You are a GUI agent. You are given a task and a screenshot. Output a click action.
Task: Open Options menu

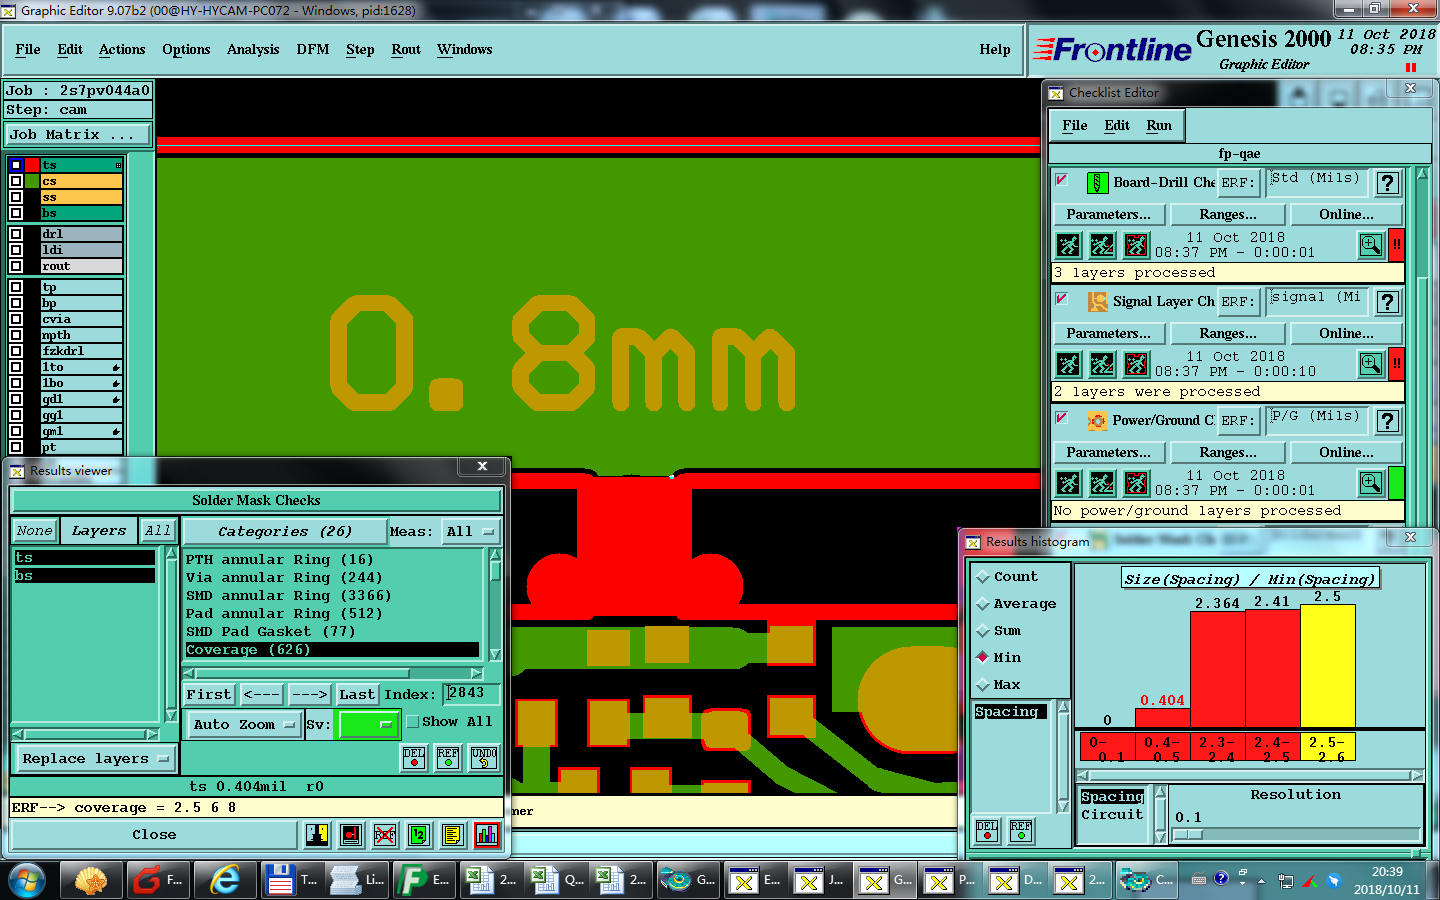[186, 49]
